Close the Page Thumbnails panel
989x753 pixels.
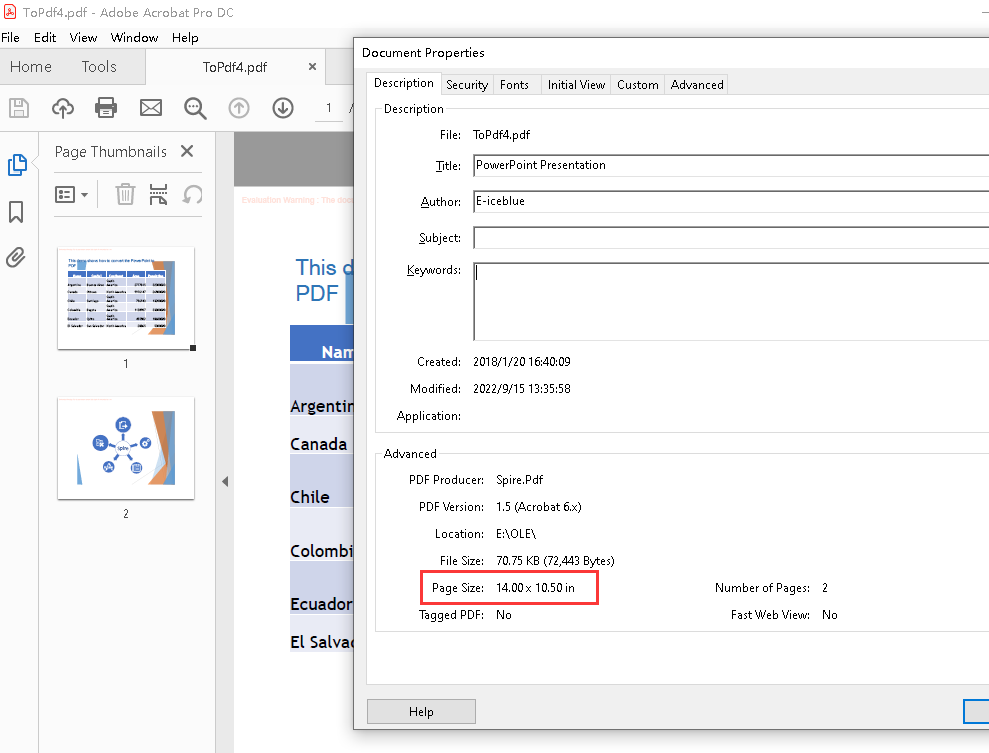(x=187, y=151)
